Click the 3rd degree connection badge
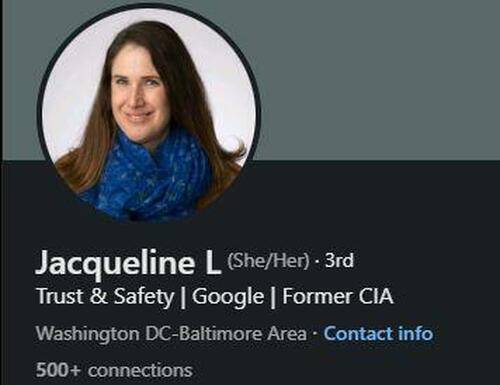This screenshot has width=500, height=385. click(x=339, y=260)
